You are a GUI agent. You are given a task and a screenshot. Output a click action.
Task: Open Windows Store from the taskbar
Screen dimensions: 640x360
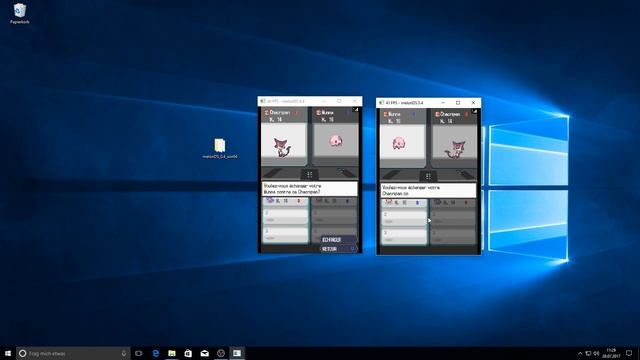point(188,353)
